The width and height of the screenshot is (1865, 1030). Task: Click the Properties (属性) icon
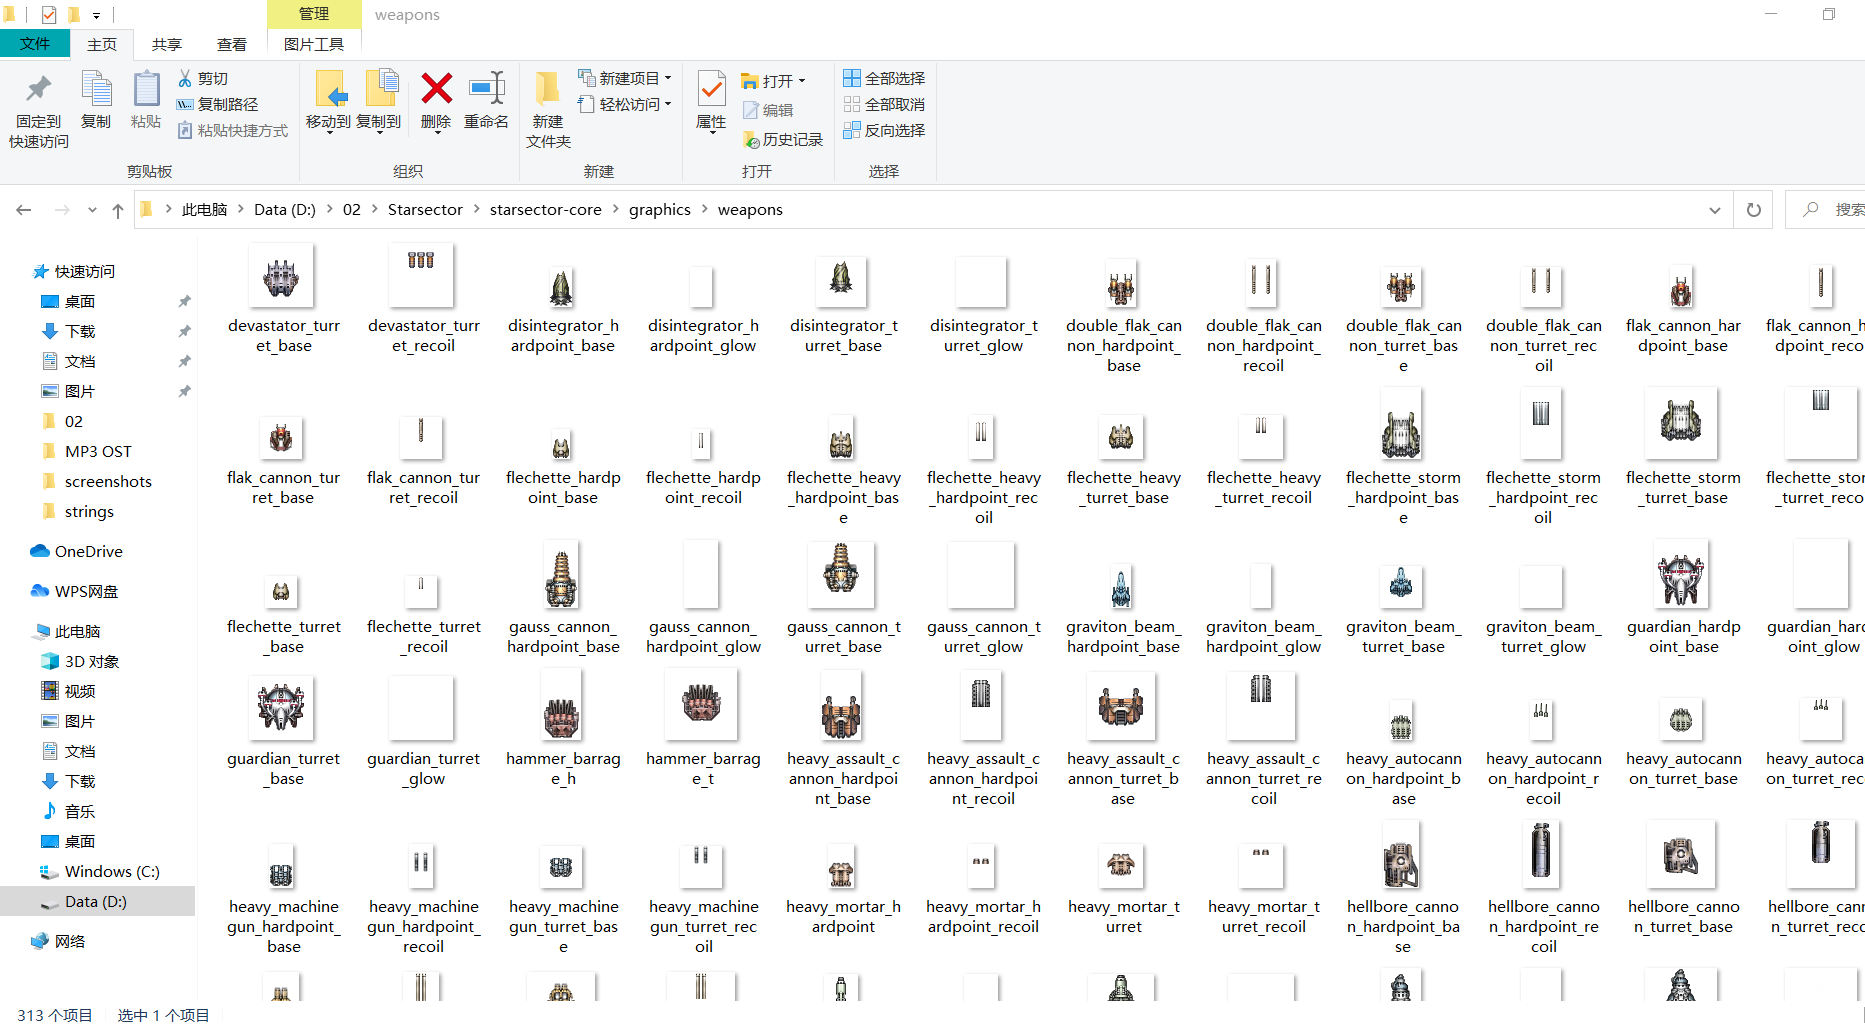click(x=711, y=92)
